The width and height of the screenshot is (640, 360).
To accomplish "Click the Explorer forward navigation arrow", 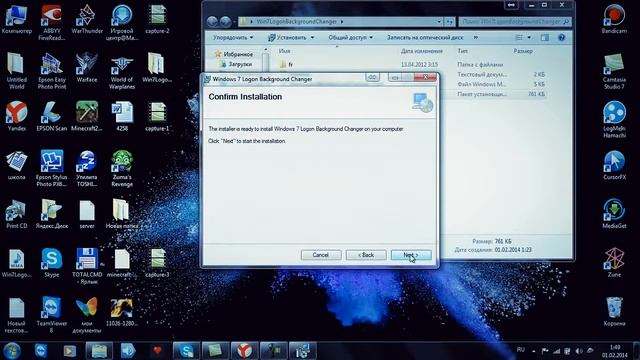I will (225, 21).
